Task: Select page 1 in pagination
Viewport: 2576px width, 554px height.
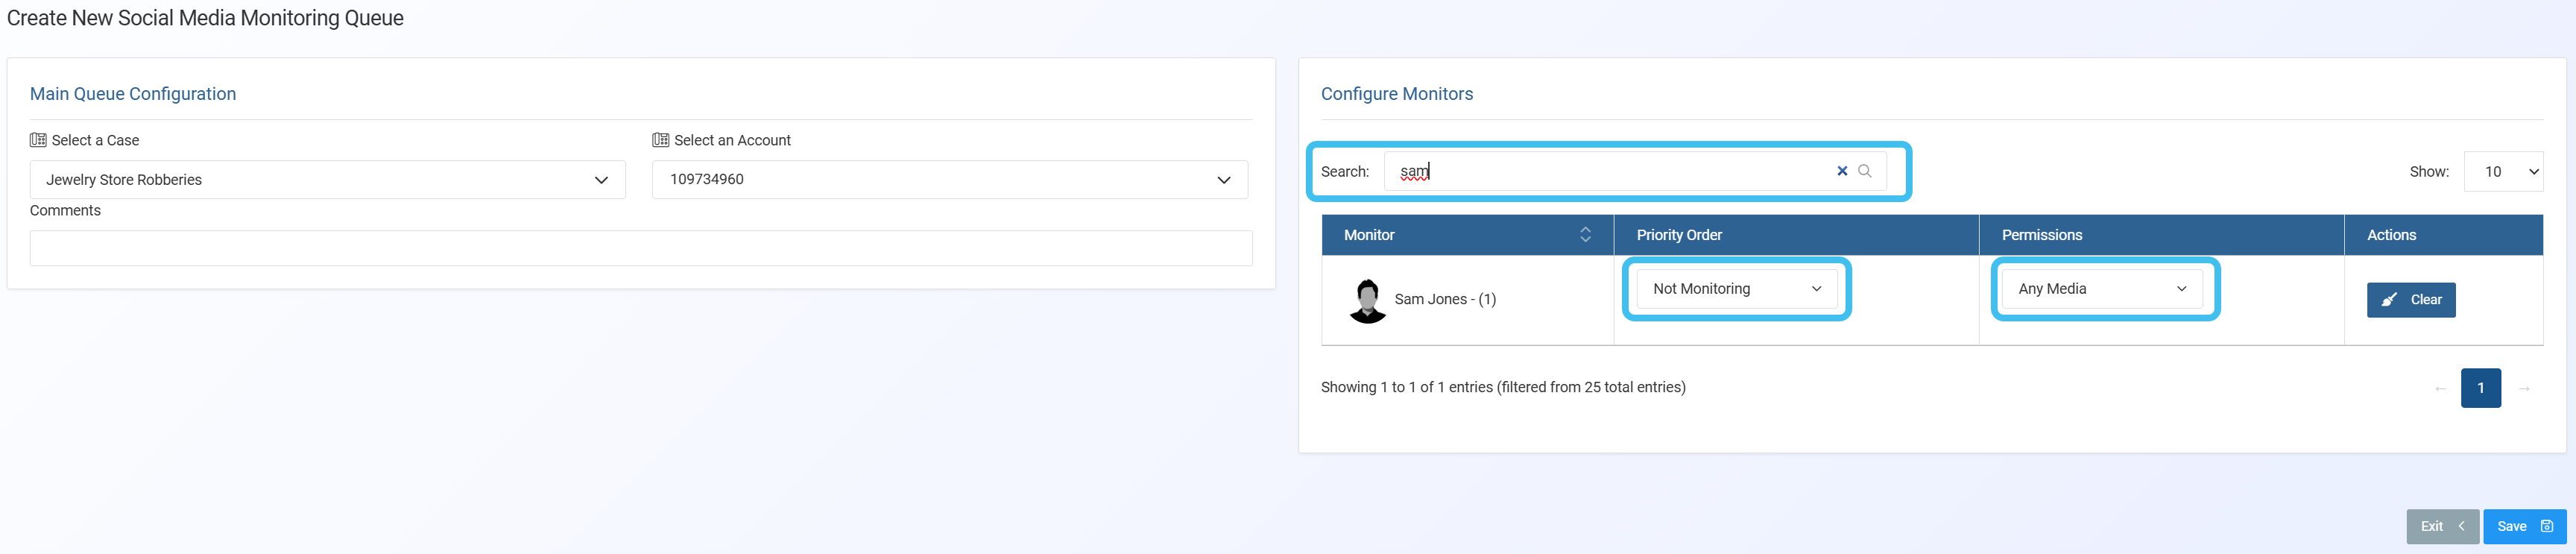Action: click(2480, 388)
